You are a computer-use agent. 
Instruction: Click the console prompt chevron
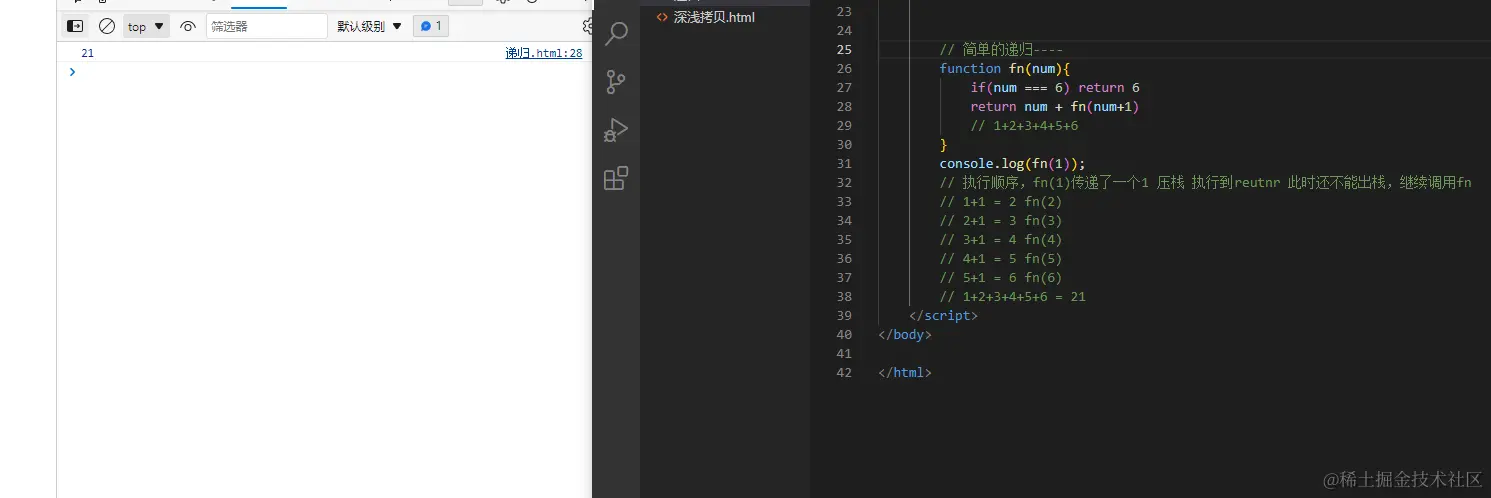click(x=72, y=72)
